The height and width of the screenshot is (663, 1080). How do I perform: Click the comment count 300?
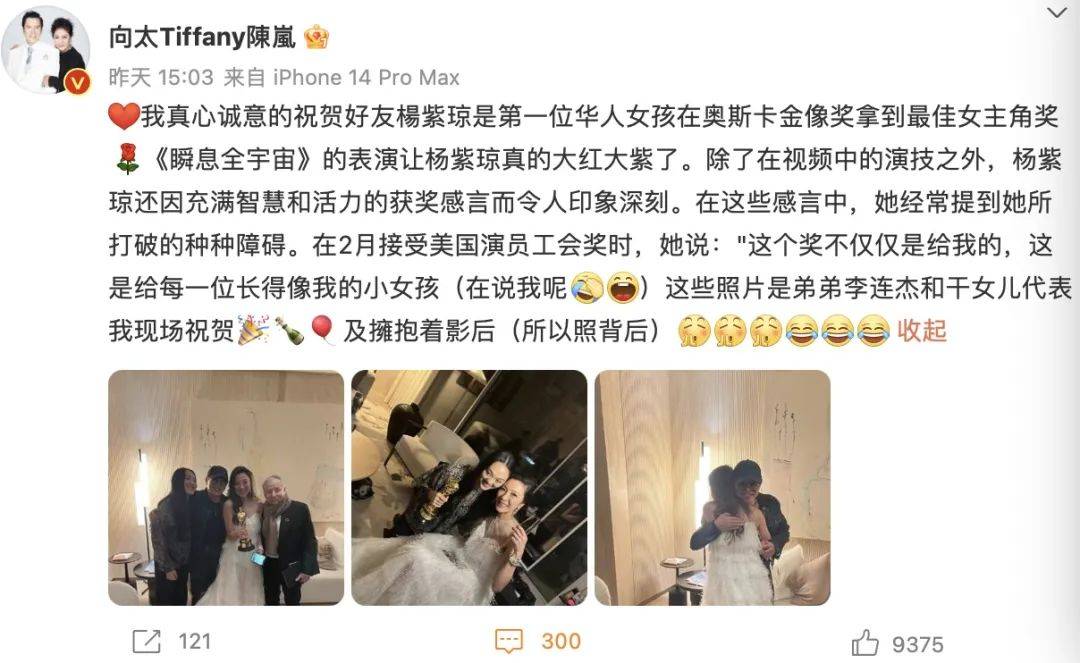[561, 642]
